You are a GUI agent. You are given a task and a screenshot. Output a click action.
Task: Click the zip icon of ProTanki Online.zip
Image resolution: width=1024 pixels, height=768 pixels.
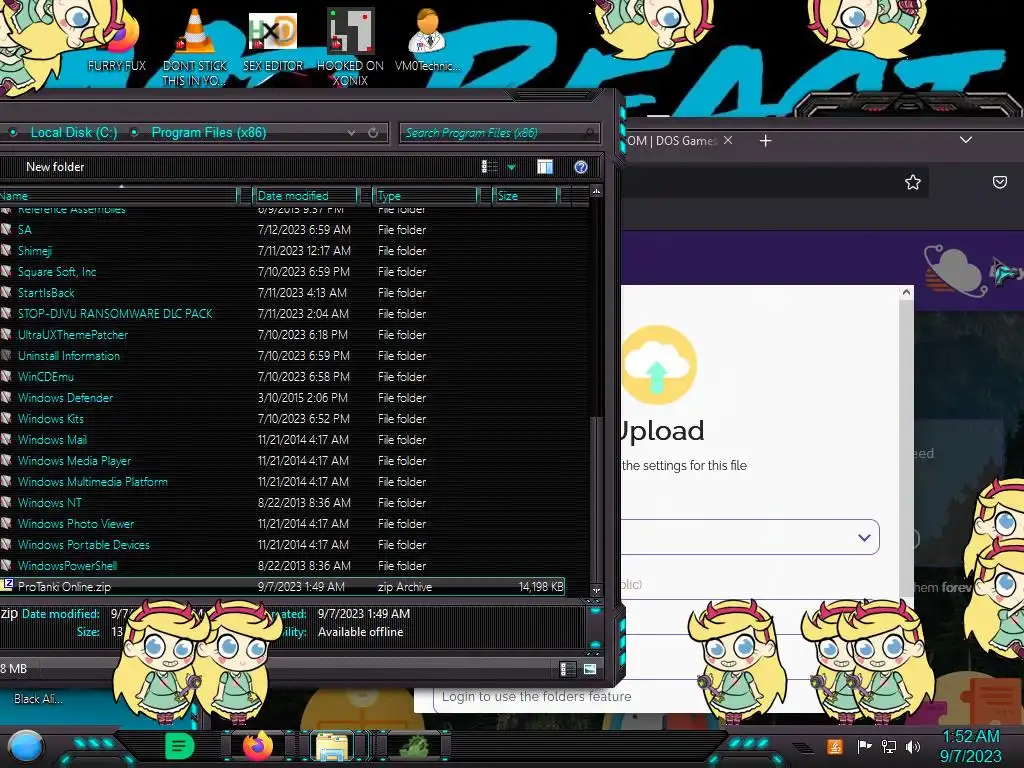coord(7,586)
